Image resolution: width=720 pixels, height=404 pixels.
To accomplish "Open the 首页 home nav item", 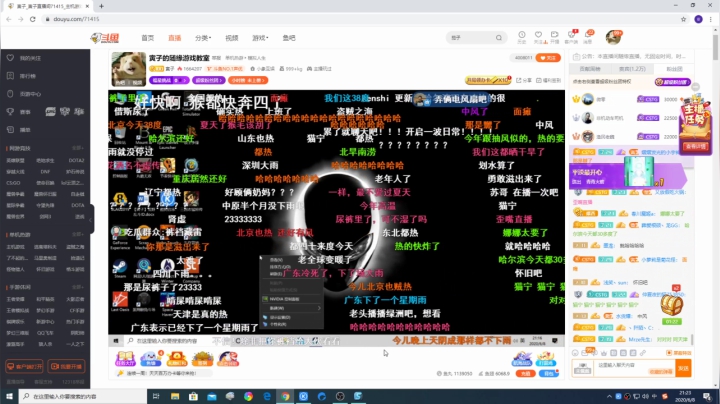I will [x=147, y=38].
